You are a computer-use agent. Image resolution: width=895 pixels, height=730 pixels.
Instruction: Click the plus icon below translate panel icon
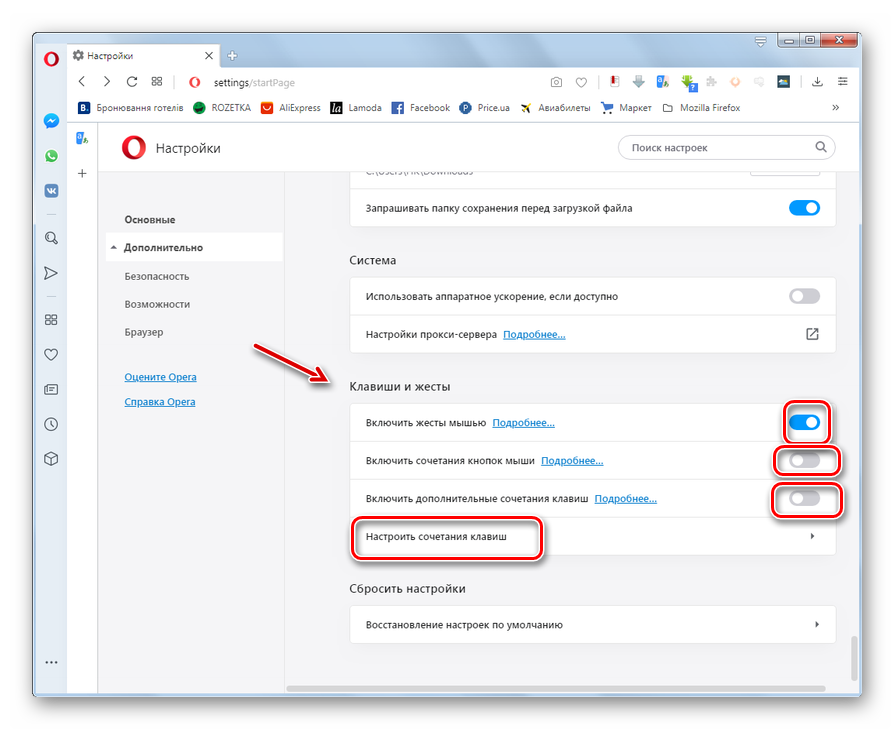pyautogui.click(x=82, y=173)
